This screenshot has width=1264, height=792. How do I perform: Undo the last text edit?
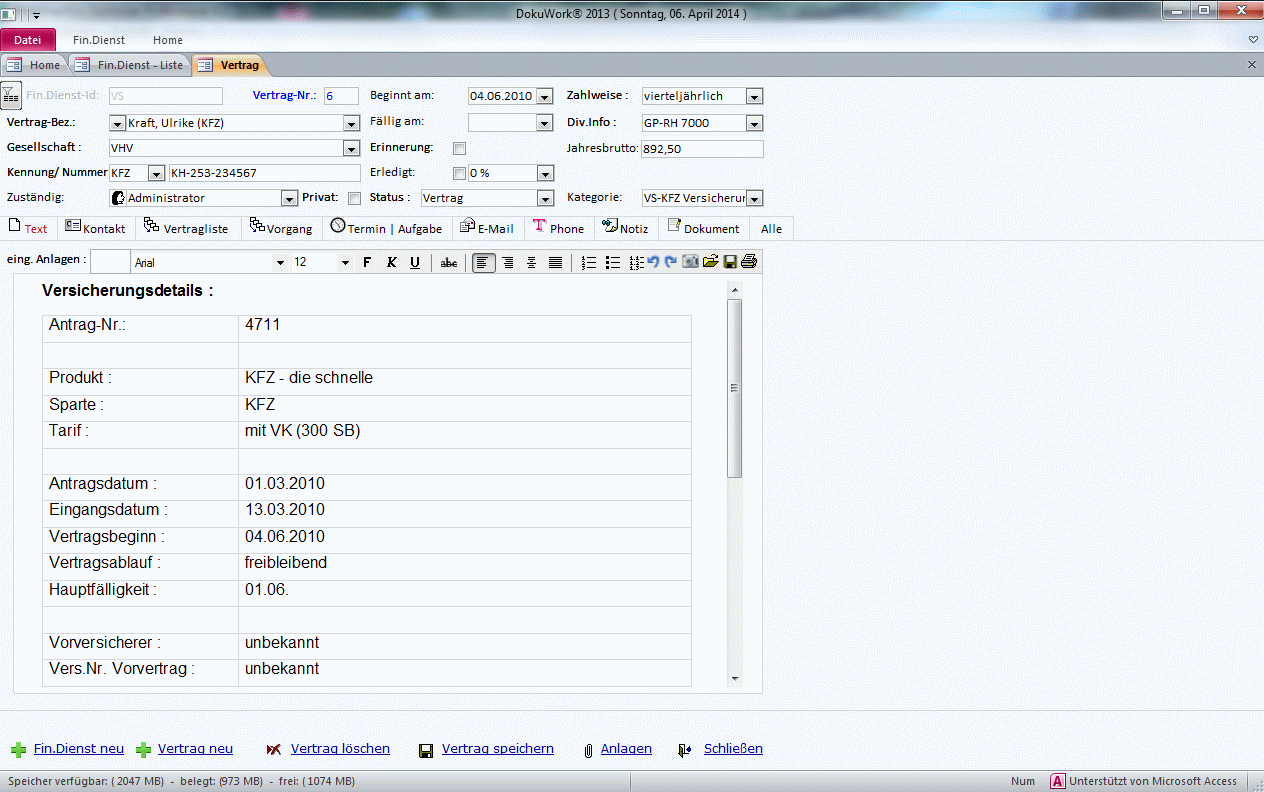(654, 262)
